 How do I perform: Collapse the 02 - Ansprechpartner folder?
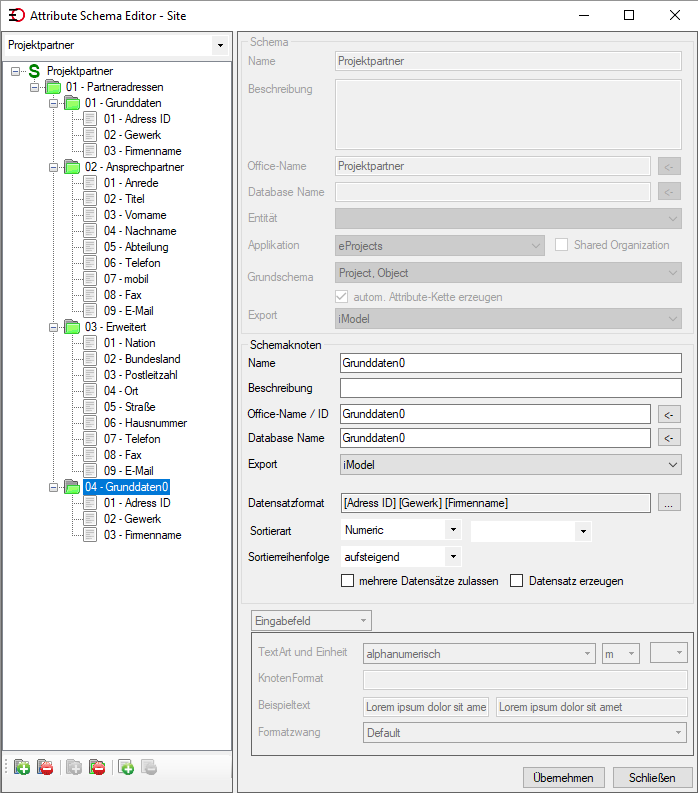point(53,167)
